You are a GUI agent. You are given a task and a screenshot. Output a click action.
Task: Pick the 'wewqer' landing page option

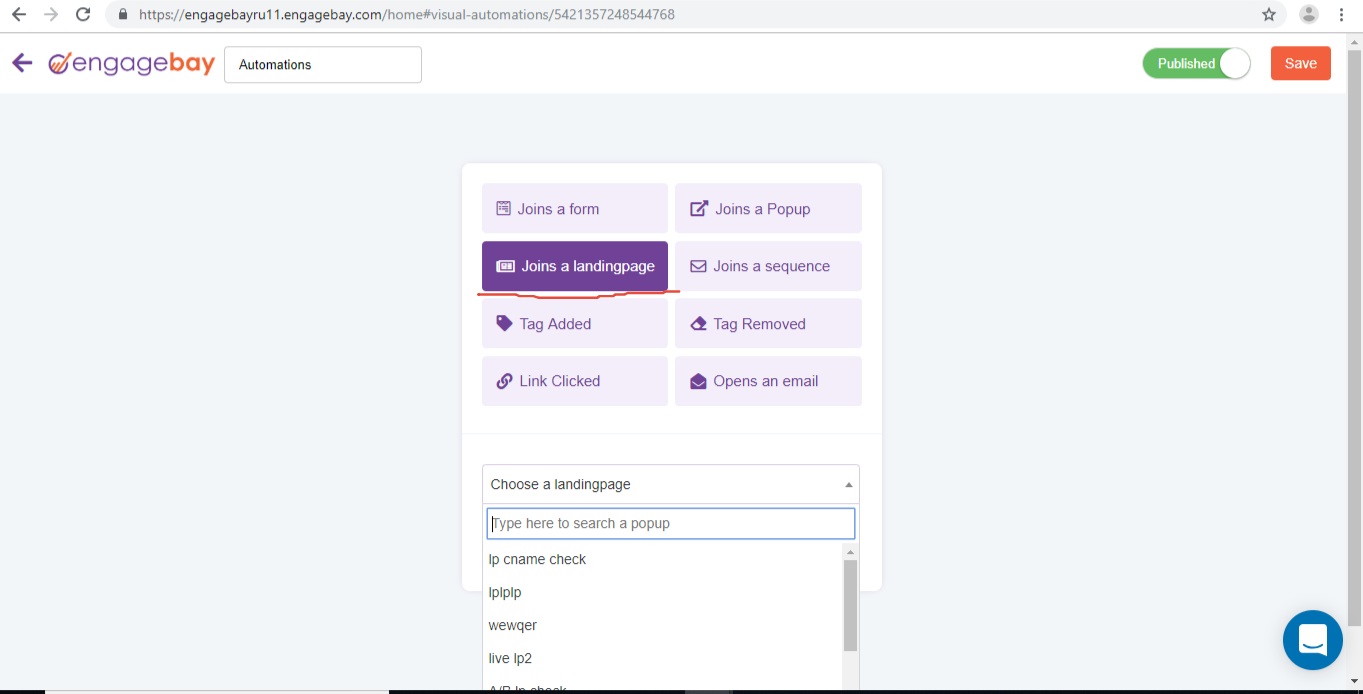tap(513, 626)
